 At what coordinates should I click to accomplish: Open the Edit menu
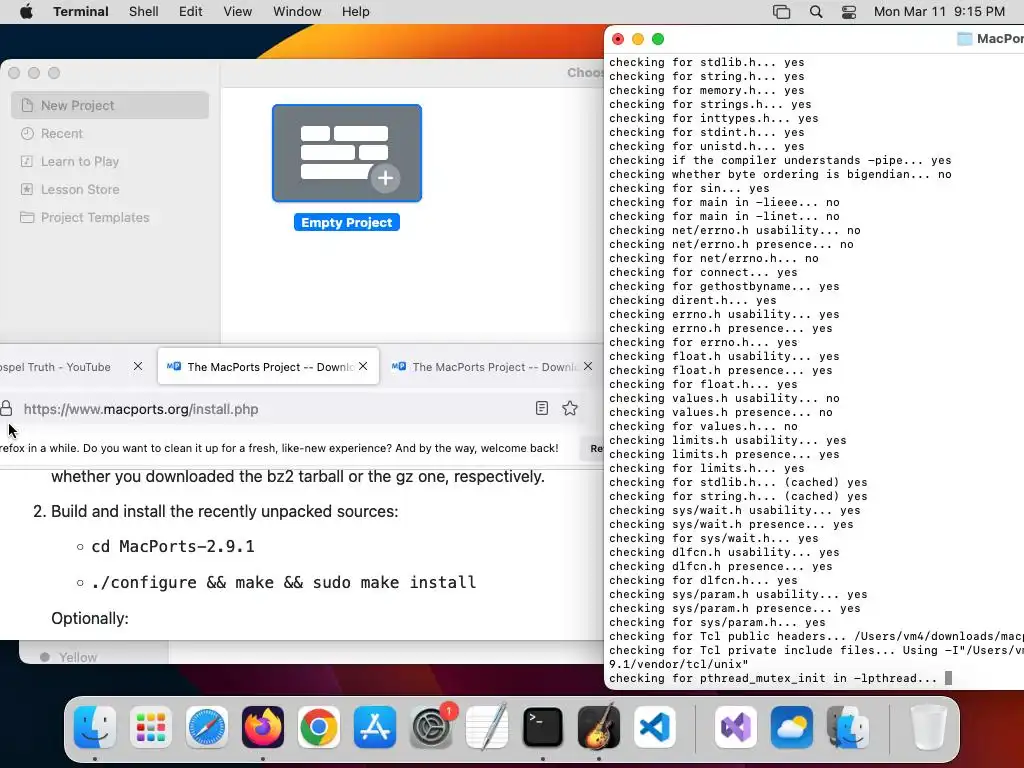pyautogui.click(x=191, y=12)
